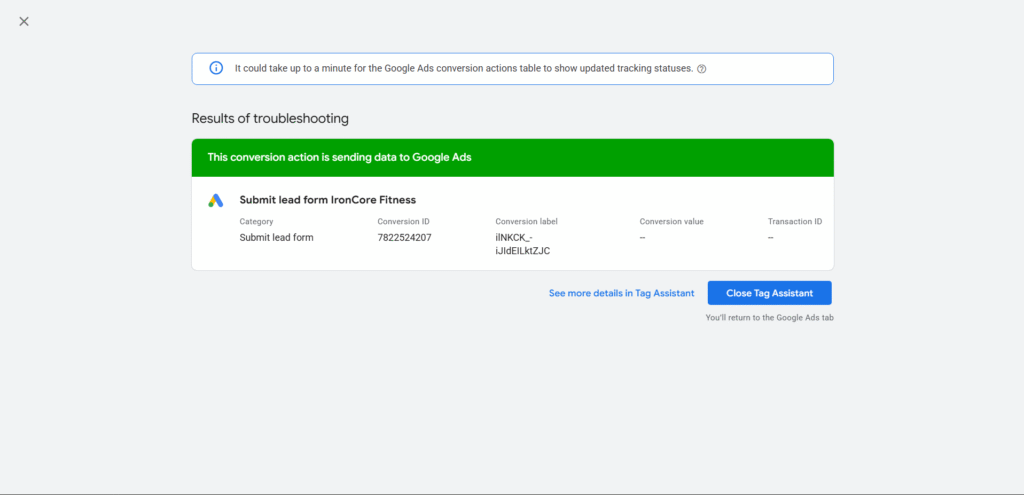Viewport: 1024px width, 495px height.
Task: Click the Transaction ID column header
Action: click(795, 221)
